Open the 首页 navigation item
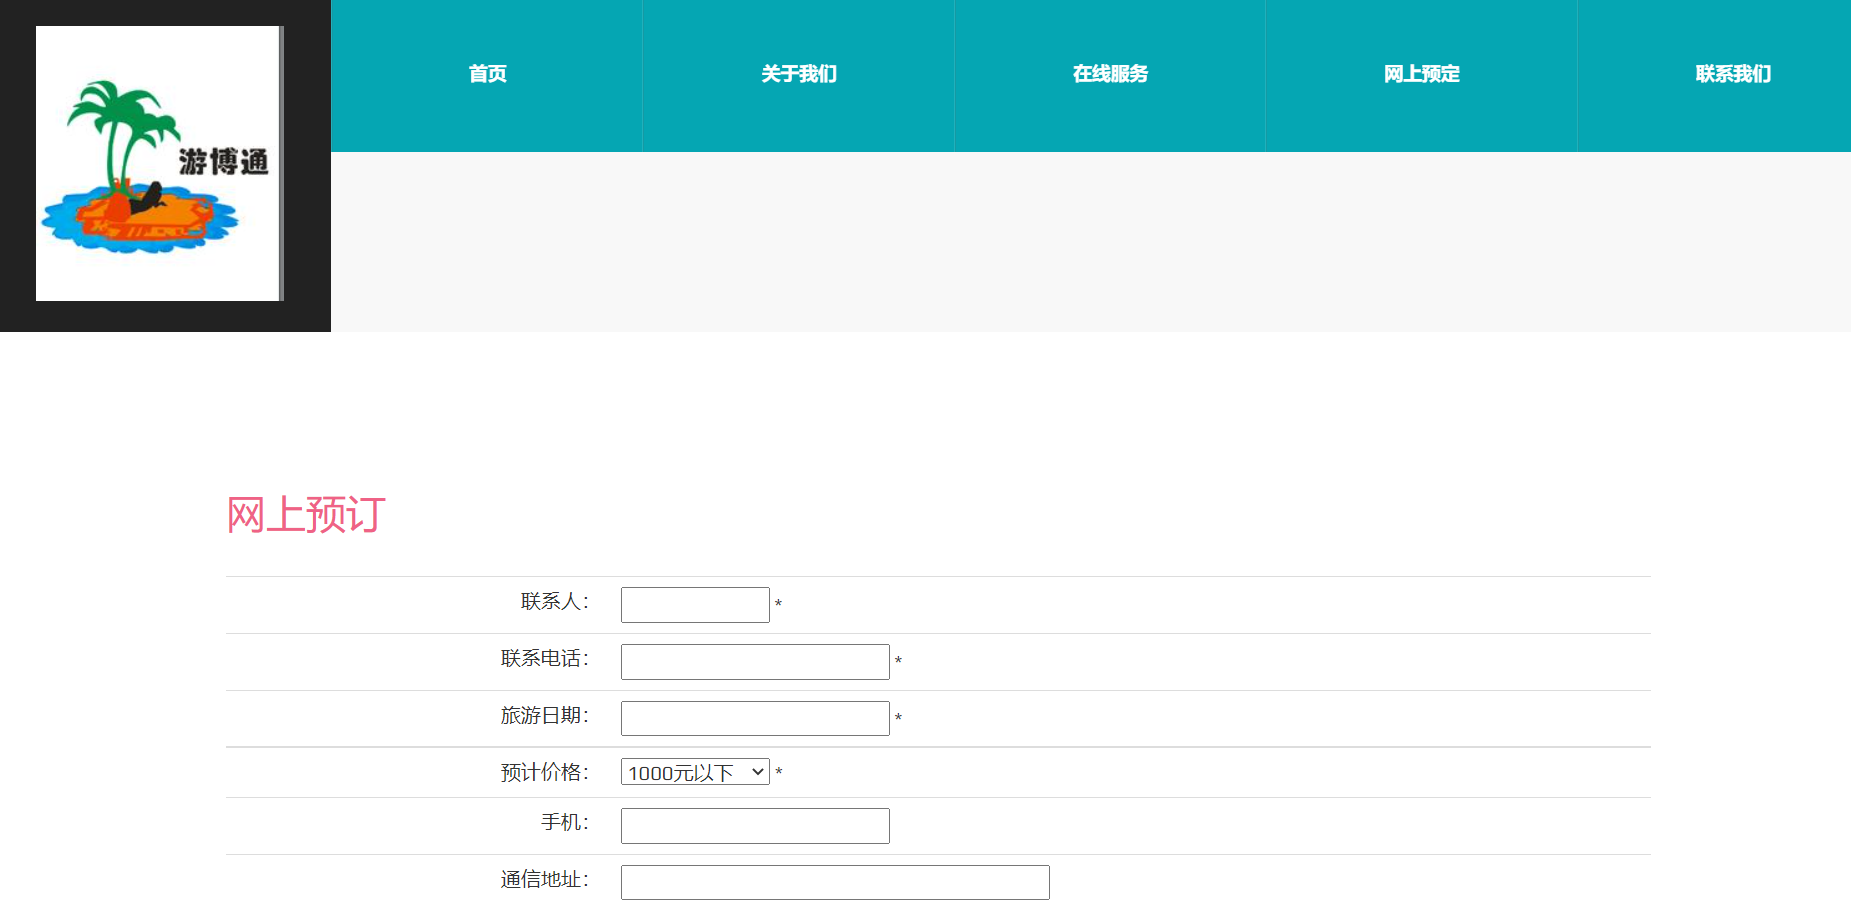The width and height of the screenshot is (1851, 905). [487, 74]
